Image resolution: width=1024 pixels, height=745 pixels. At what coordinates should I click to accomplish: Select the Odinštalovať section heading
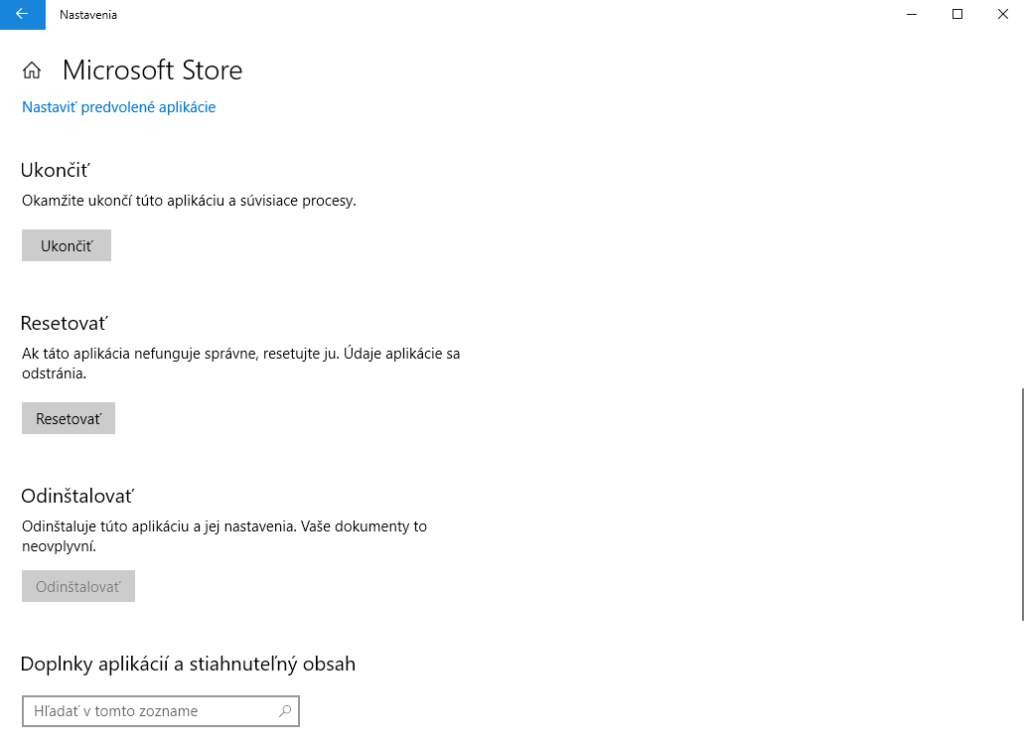(77, 496)
